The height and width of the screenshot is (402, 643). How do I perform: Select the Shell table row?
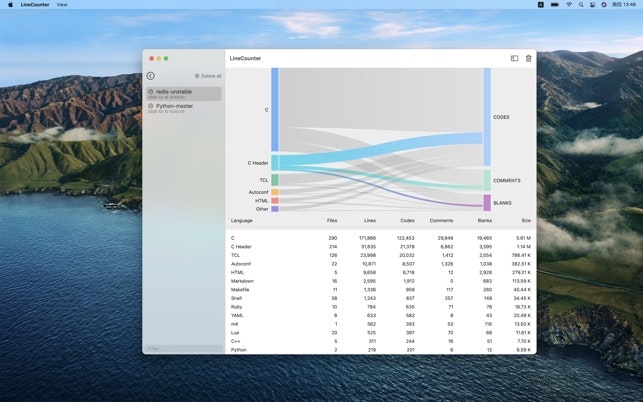(x=381, y=298)
